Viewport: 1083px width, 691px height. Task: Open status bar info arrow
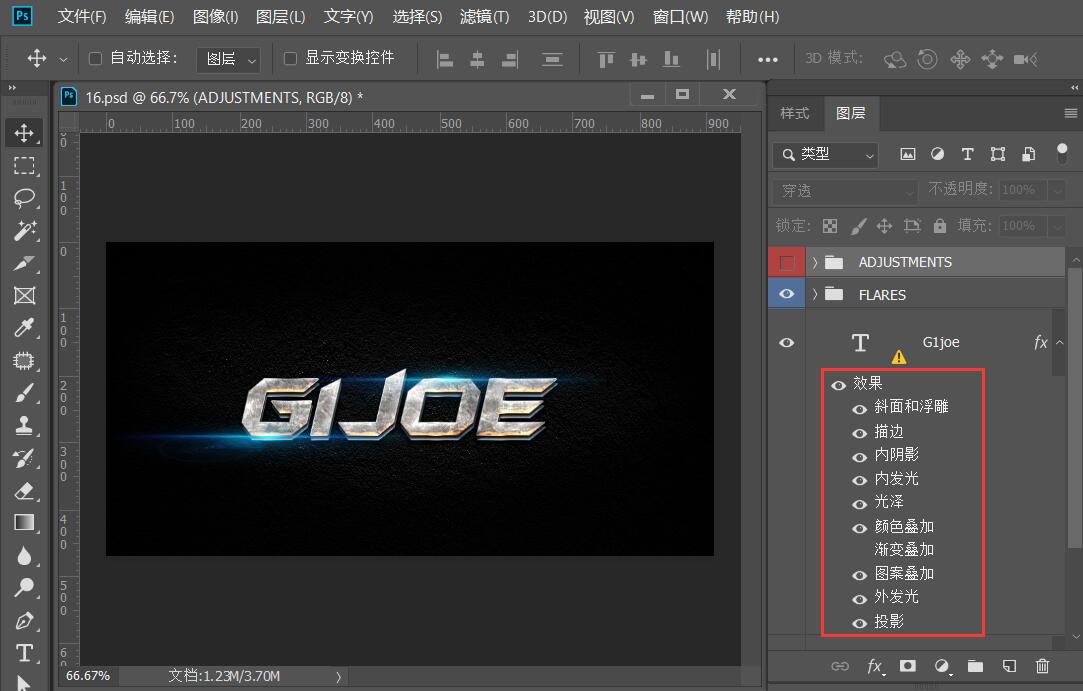click(x=338, y=676)
